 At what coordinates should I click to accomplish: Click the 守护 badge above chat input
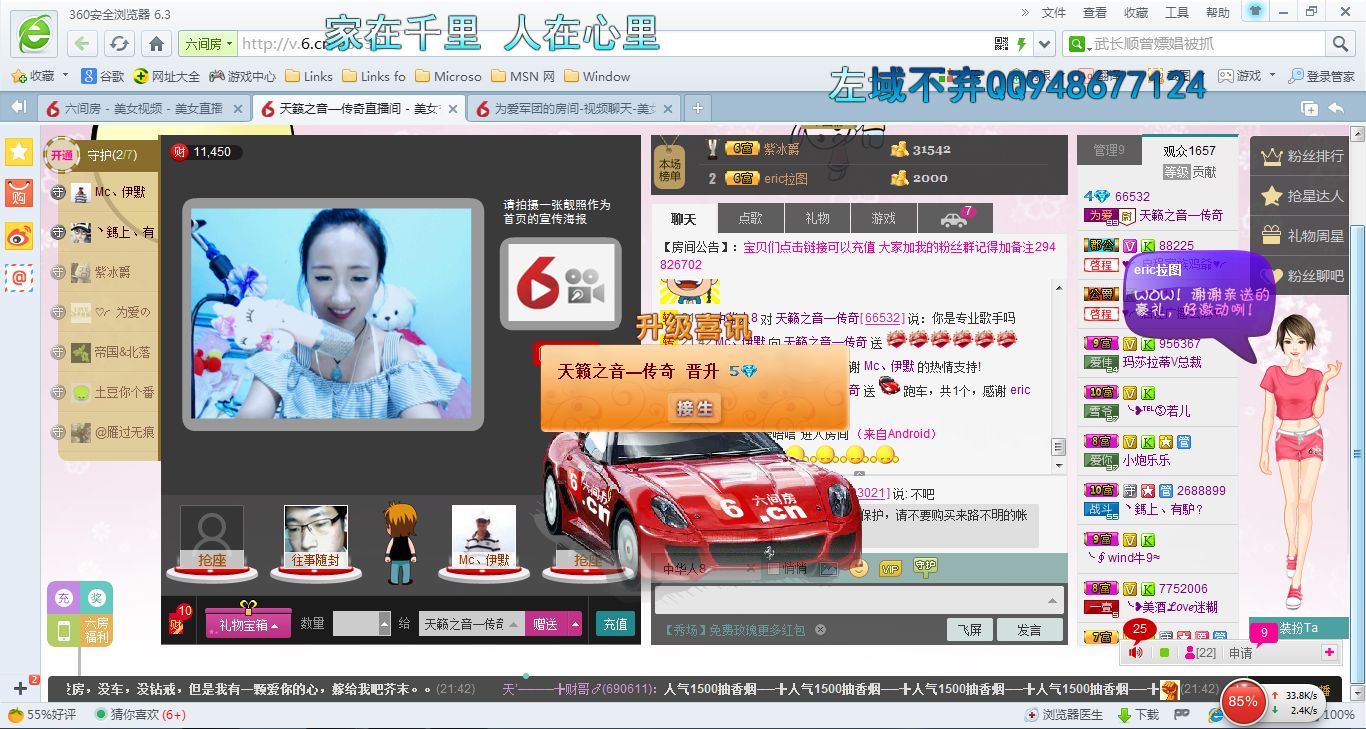[925, 567]
